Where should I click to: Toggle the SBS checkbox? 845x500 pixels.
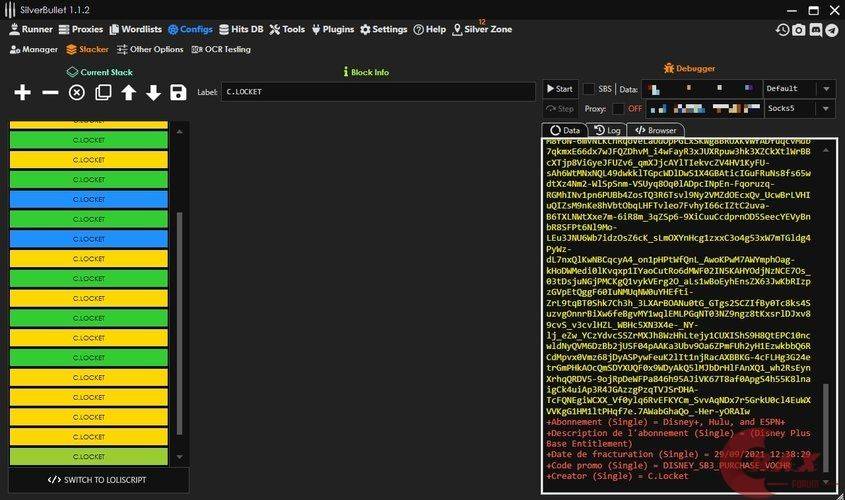tap(589, 89)
